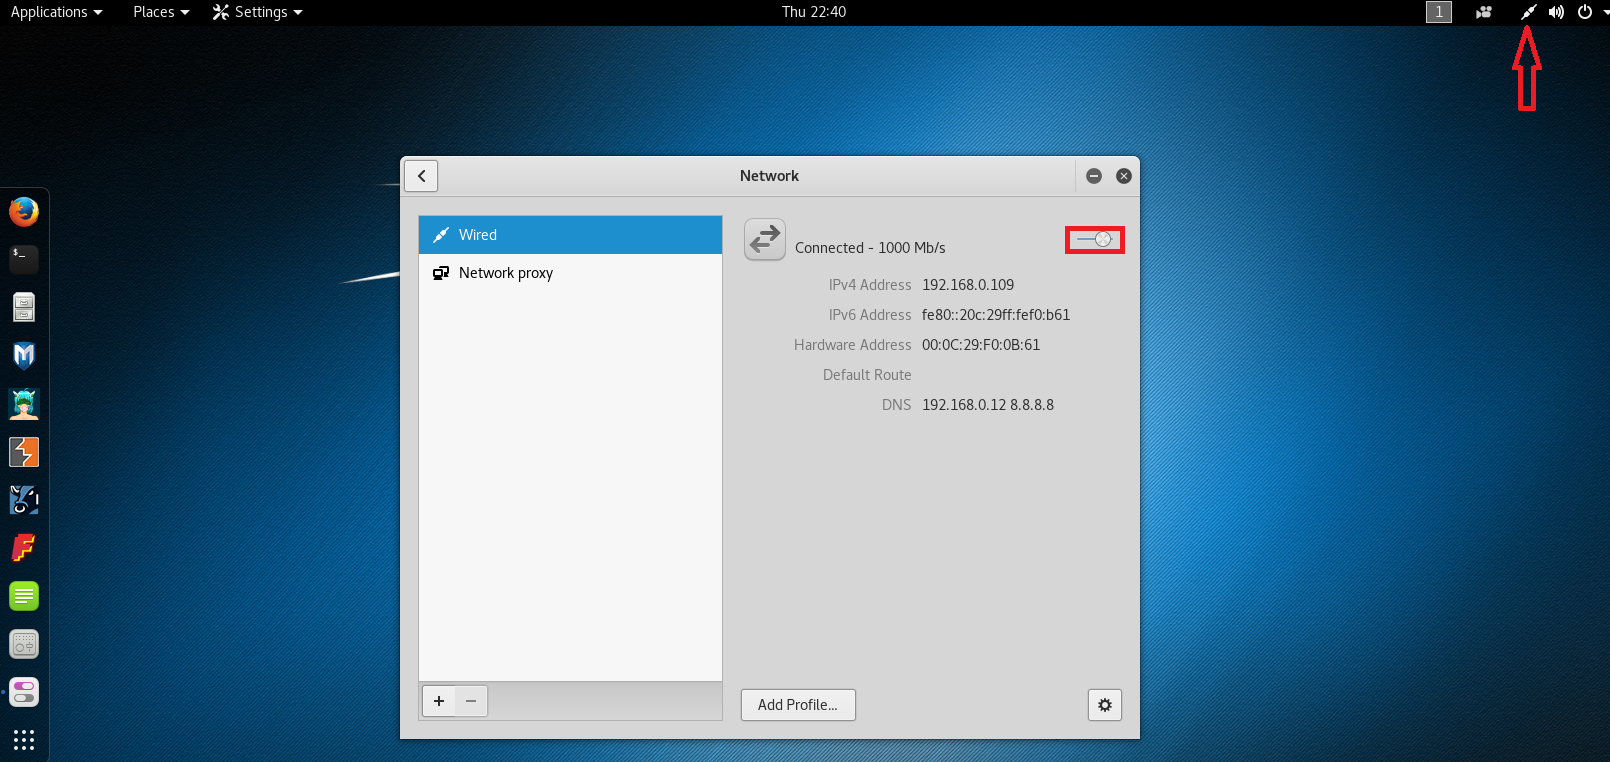Click the wired network icon in top bar

(1527, 12)
